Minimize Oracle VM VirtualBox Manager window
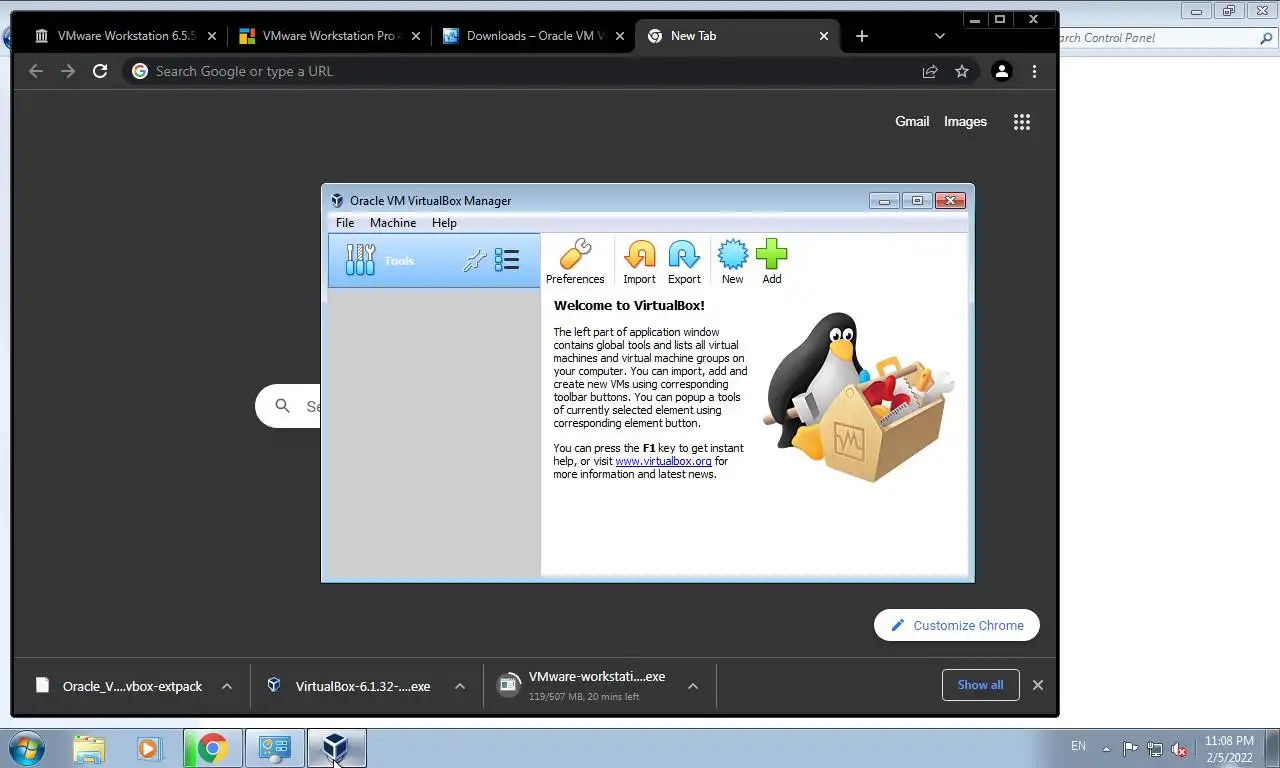The image size is (1280, 768). [x=884, y=201]
